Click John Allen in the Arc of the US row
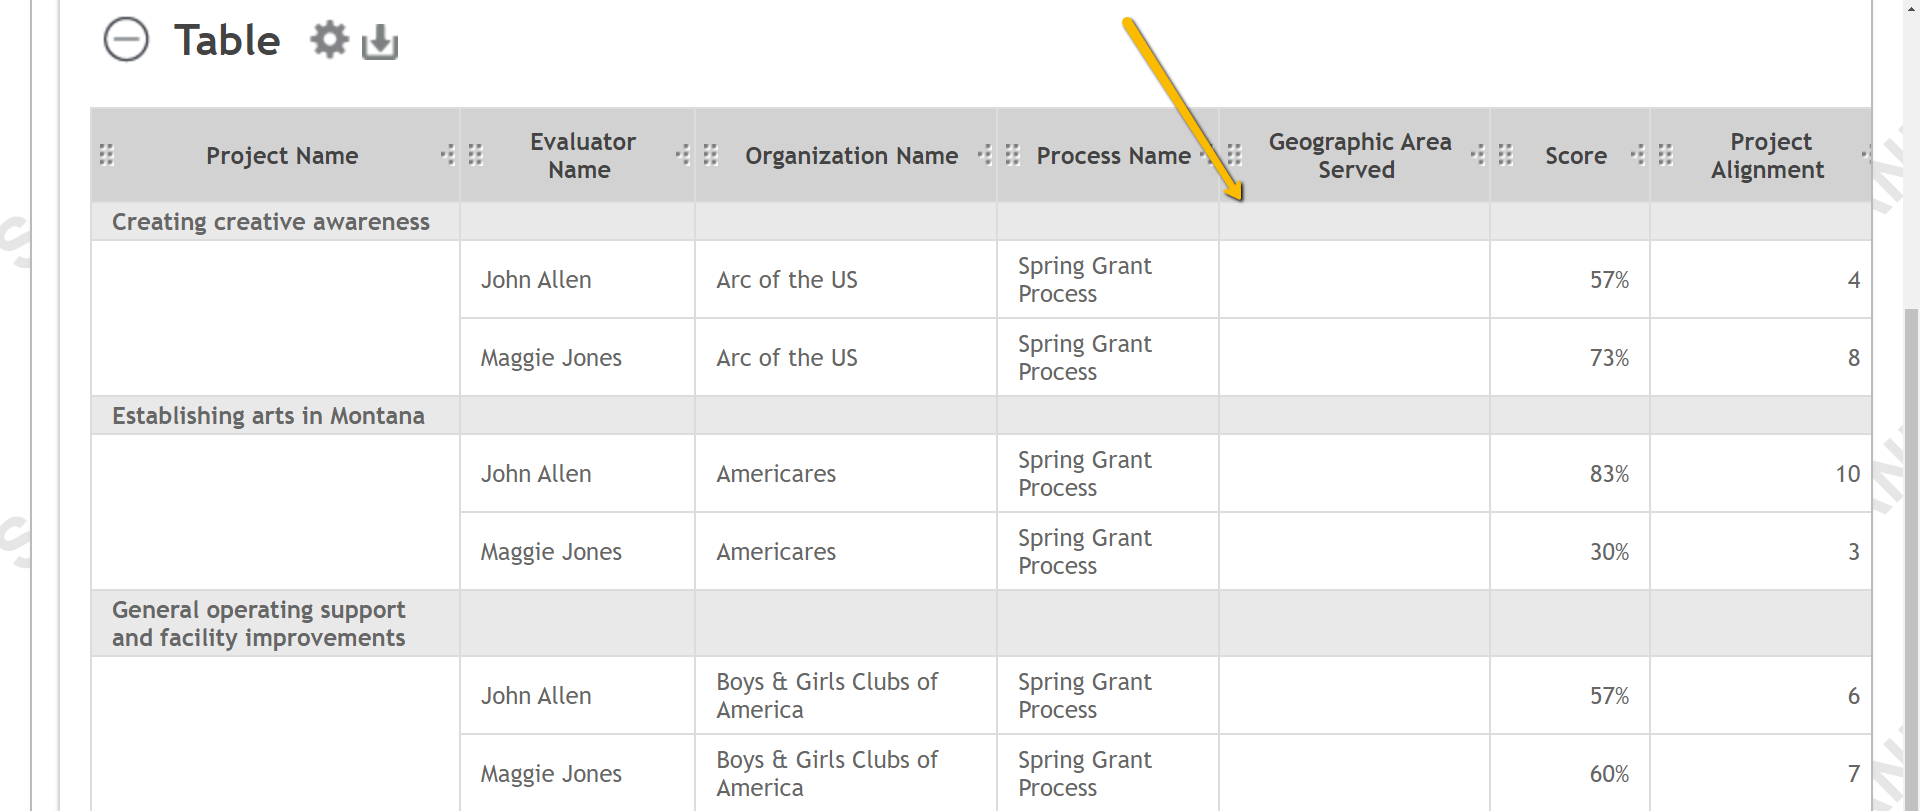 (536, 280)
